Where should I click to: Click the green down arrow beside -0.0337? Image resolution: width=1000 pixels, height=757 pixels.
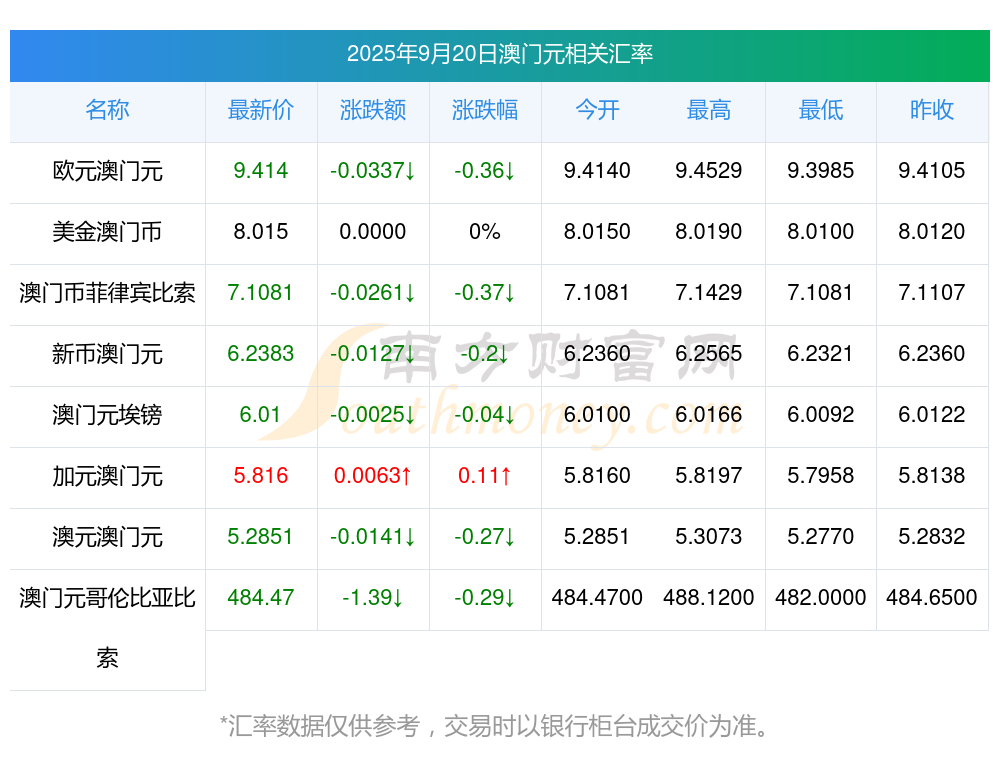[409, 171]
